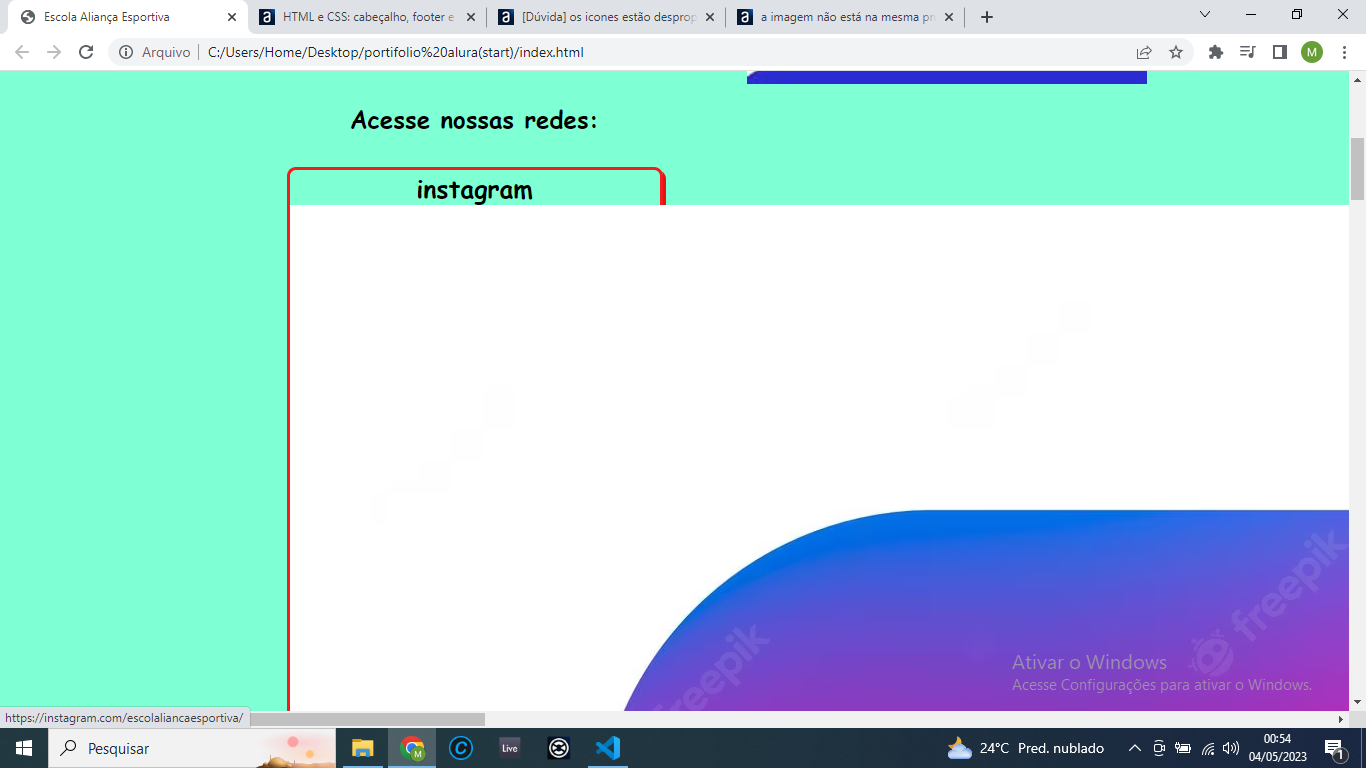The width and height of the screenshot is (1366, 768).
Task: Reload the current page
Action: tap(86, 52)
